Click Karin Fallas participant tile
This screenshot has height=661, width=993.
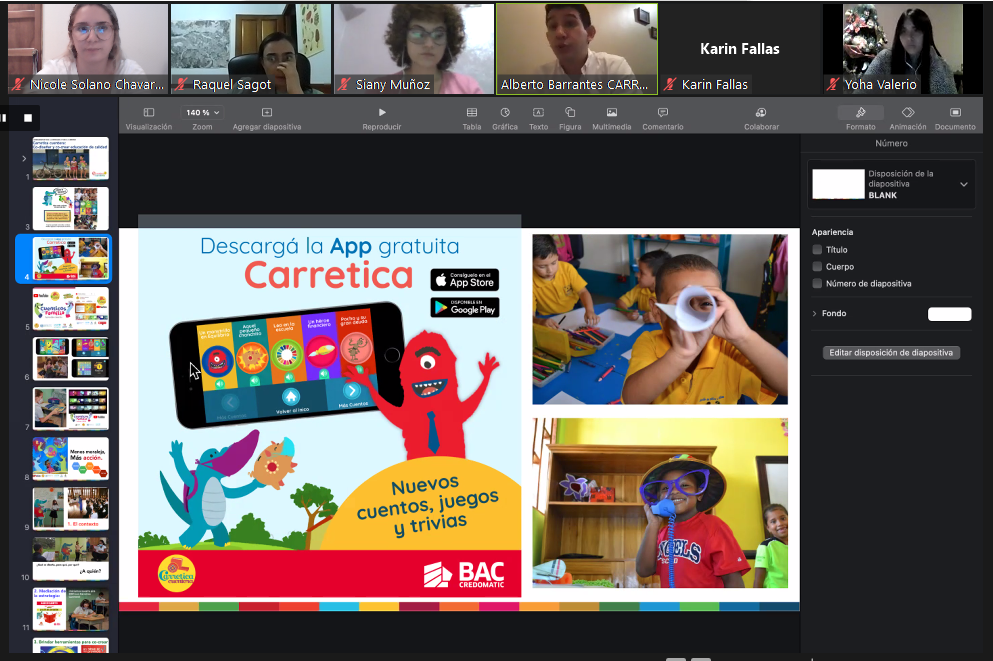click(740, 49)
